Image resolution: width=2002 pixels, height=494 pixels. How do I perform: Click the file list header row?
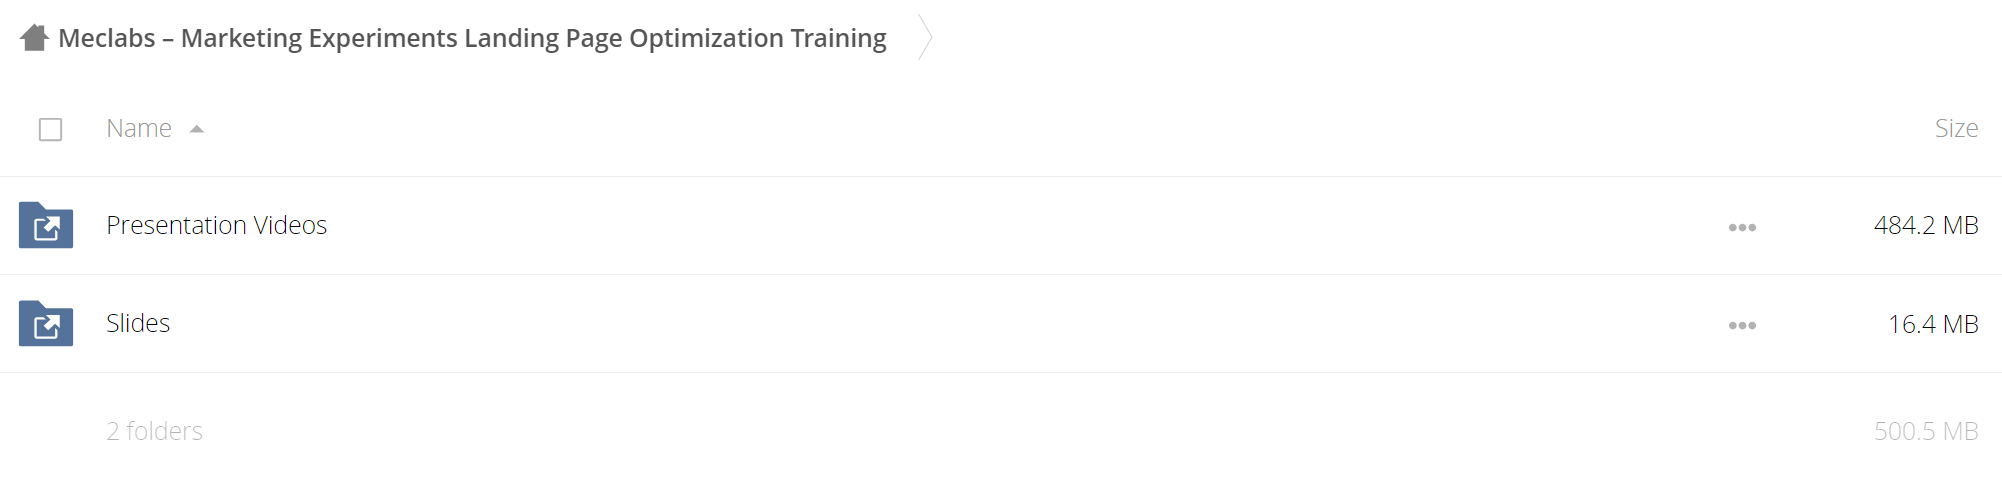(x=1001, y=129)
